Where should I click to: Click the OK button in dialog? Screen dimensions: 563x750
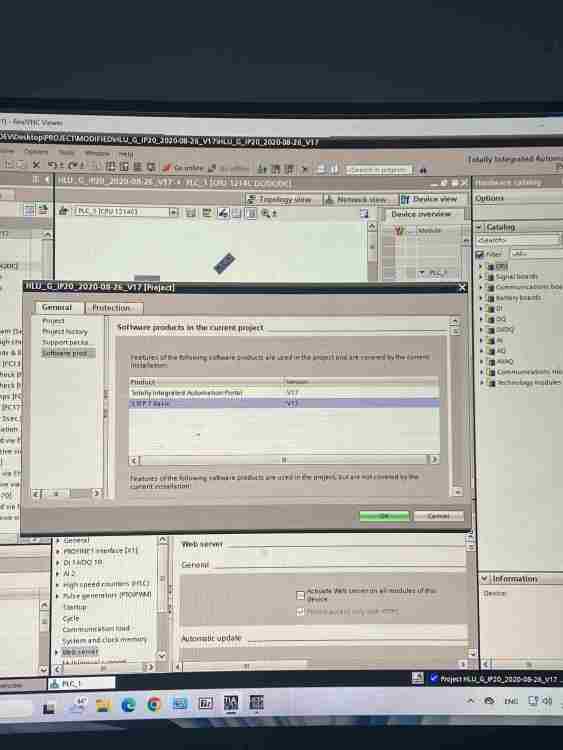(x=384, y=516)
